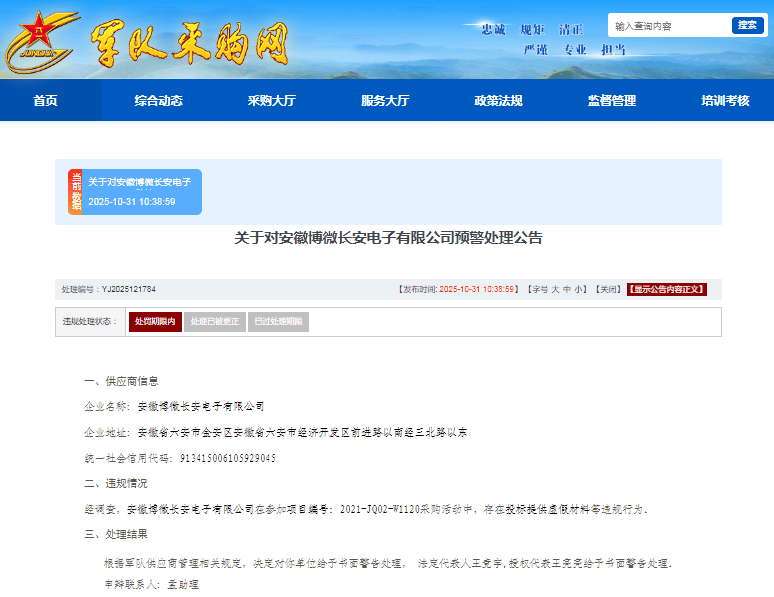Click 显示公告内容正文 red button

click(x=666, y=289)
